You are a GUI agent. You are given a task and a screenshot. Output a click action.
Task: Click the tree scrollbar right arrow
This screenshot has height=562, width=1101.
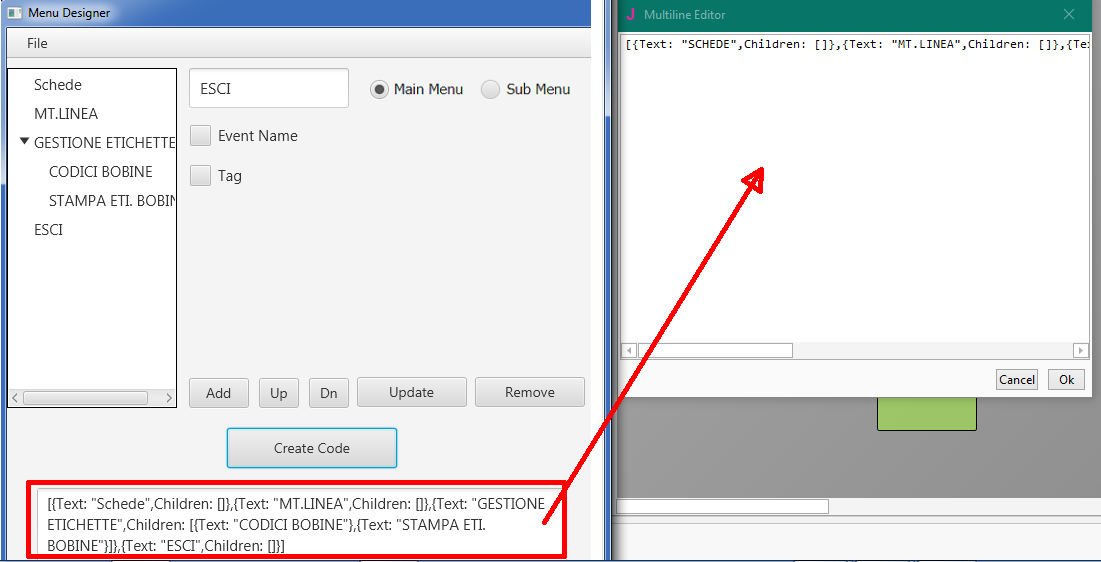tap(169, 398)
